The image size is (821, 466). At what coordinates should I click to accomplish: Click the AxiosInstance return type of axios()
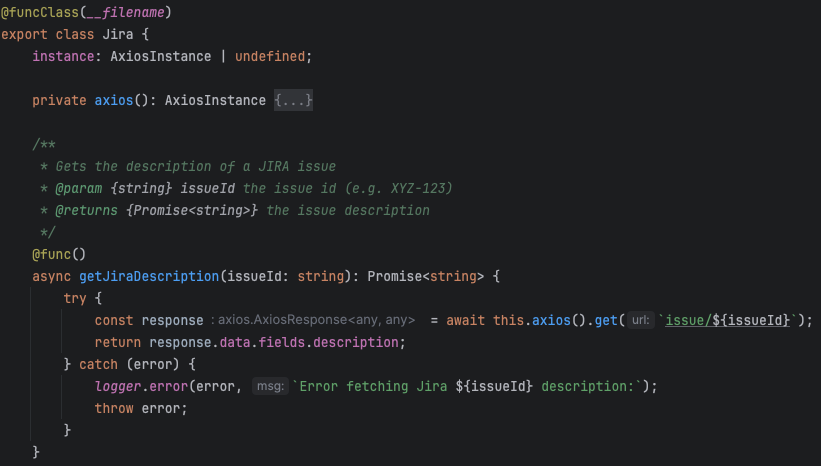click(215, 101)
